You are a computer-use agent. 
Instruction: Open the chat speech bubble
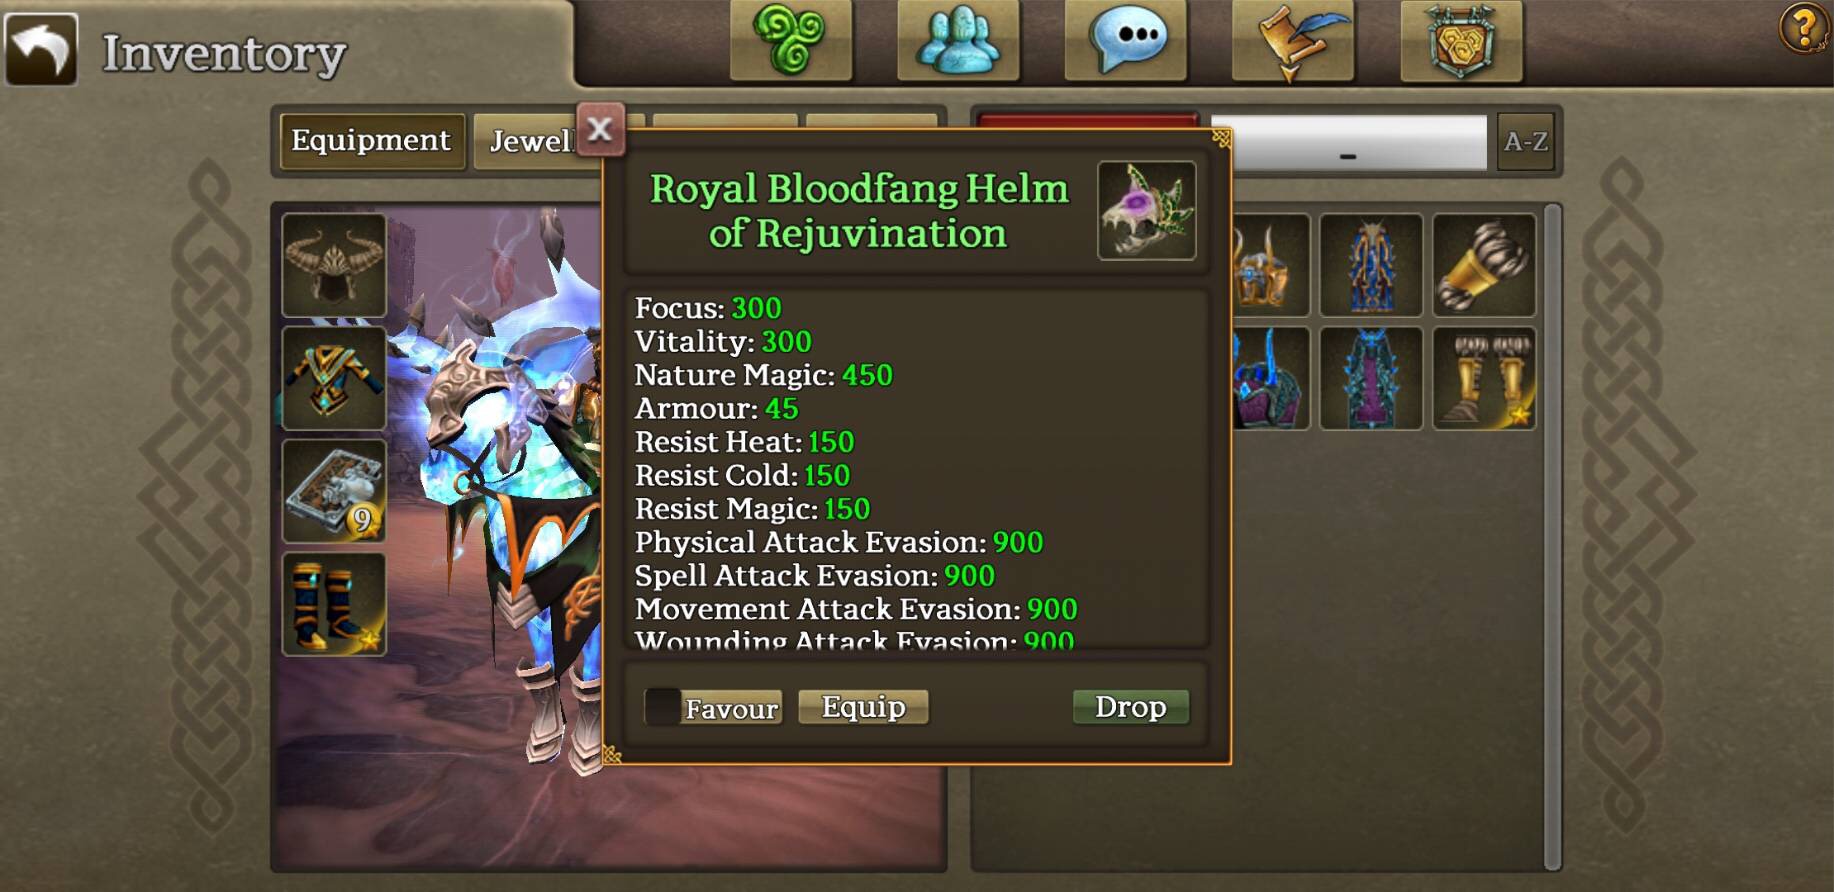click(x=1126, y=40)
